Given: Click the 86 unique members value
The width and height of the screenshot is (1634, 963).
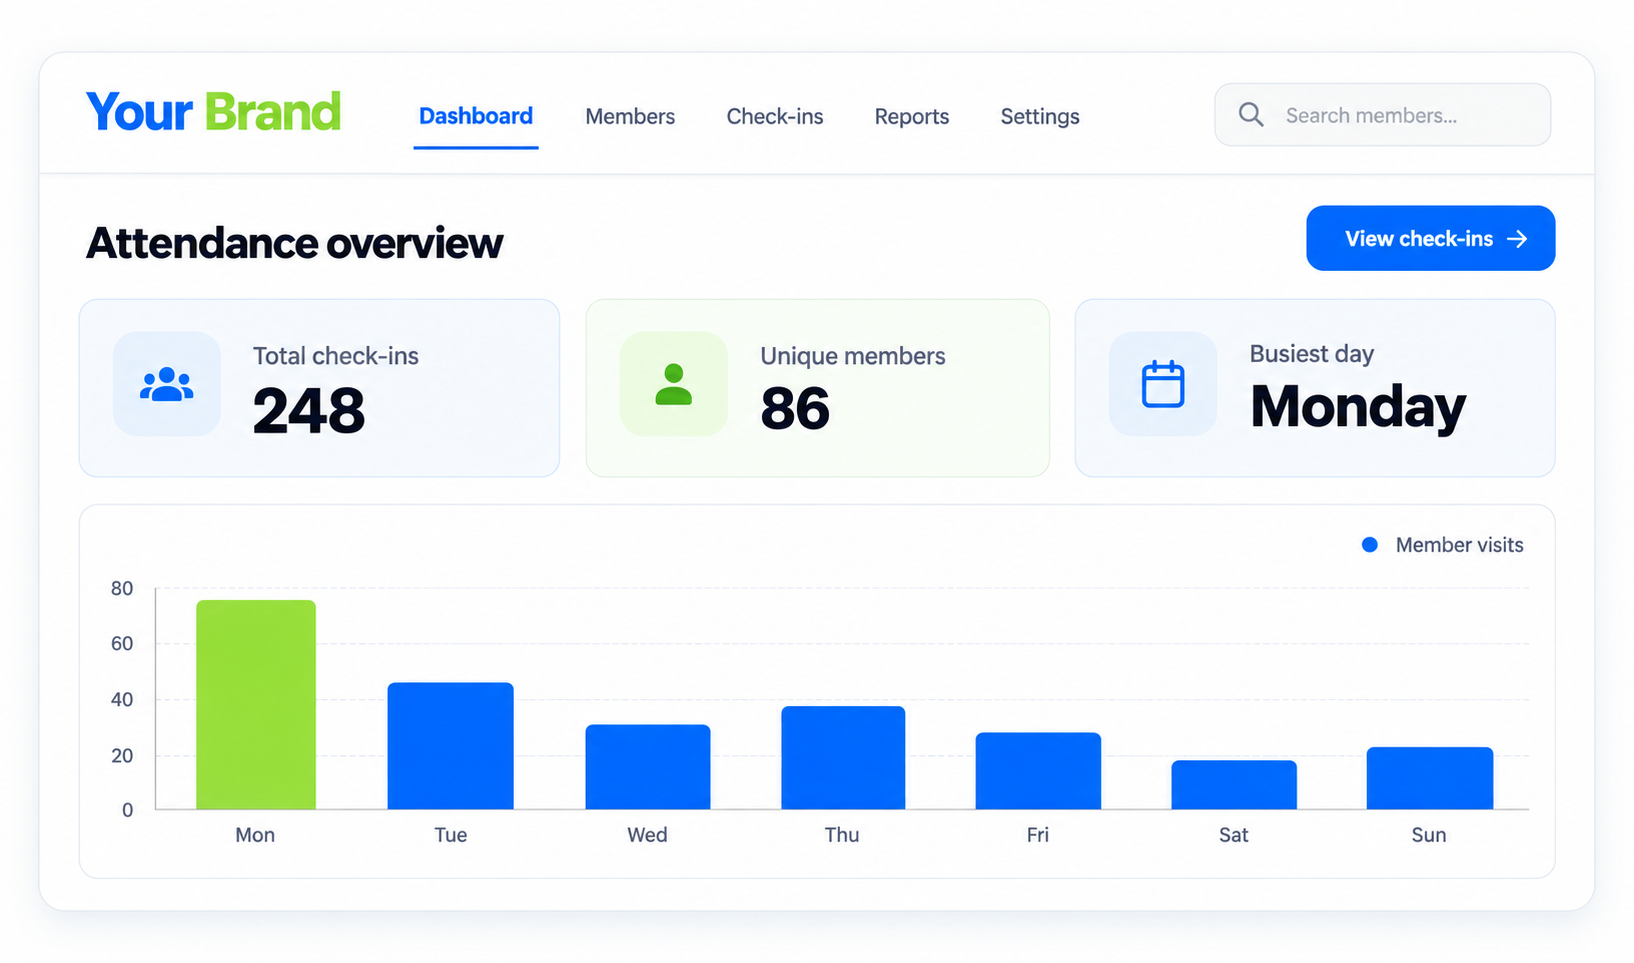Looking at the screenshot, I should pos(795,409).
